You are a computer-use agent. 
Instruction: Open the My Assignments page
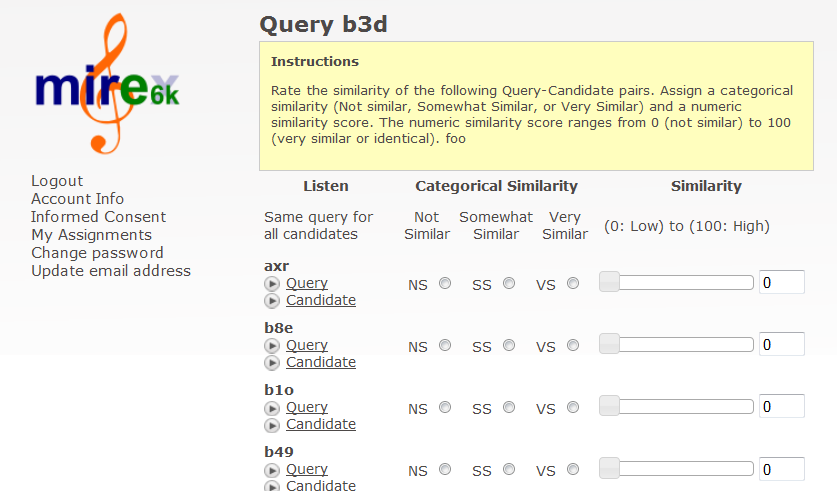[x=91, y=235]
